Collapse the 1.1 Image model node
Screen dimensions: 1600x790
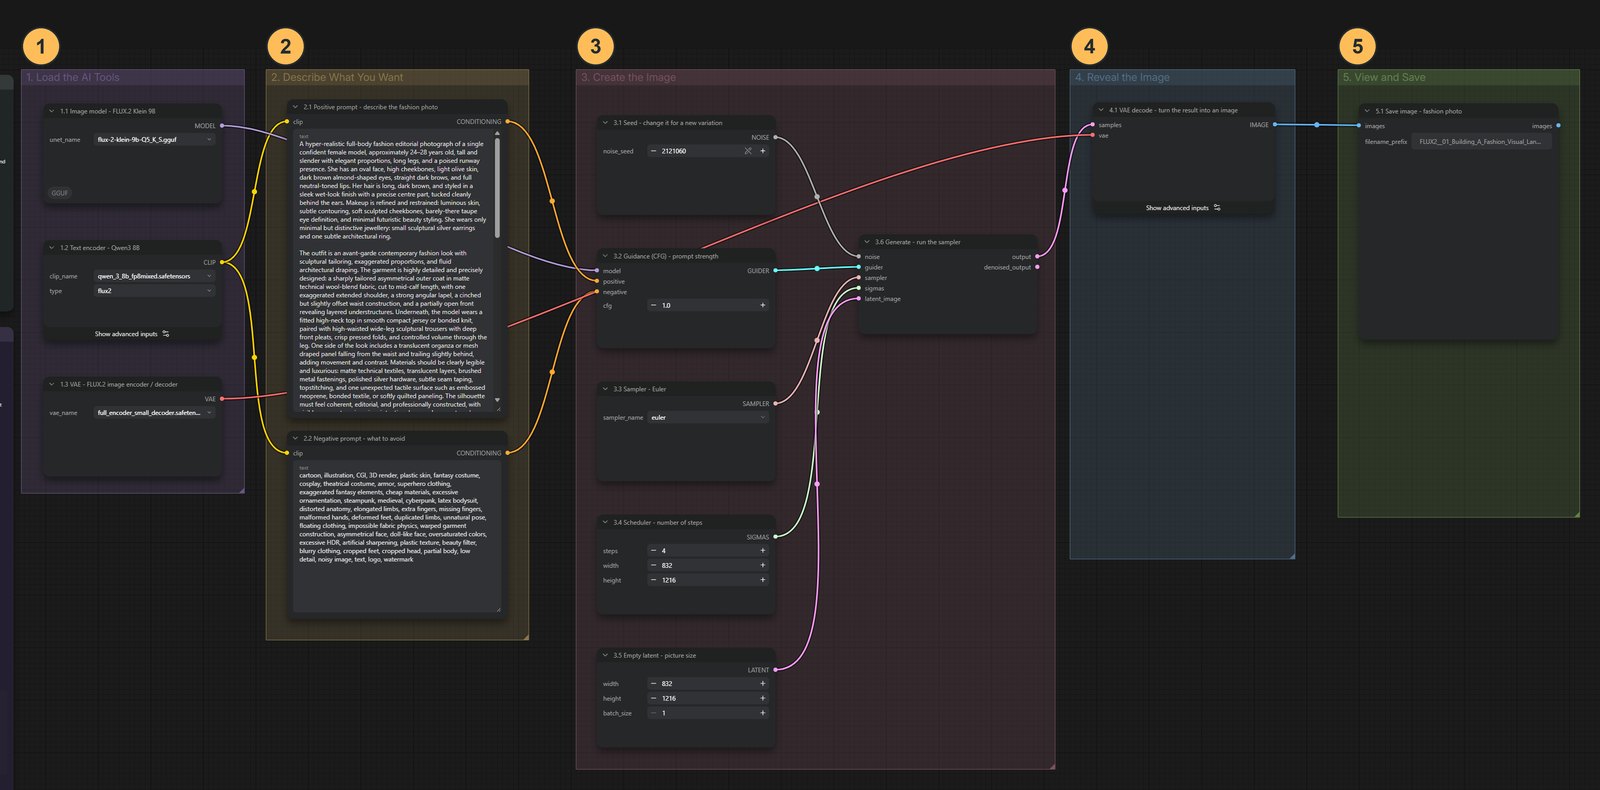click(x=52, y=111)
